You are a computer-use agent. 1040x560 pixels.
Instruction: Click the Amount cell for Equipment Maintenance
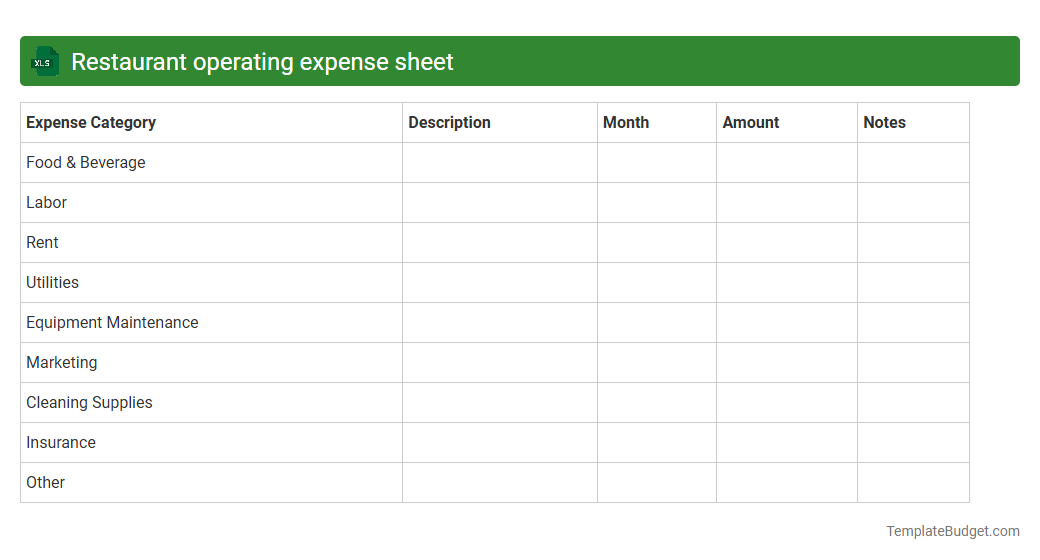[787, 322]
